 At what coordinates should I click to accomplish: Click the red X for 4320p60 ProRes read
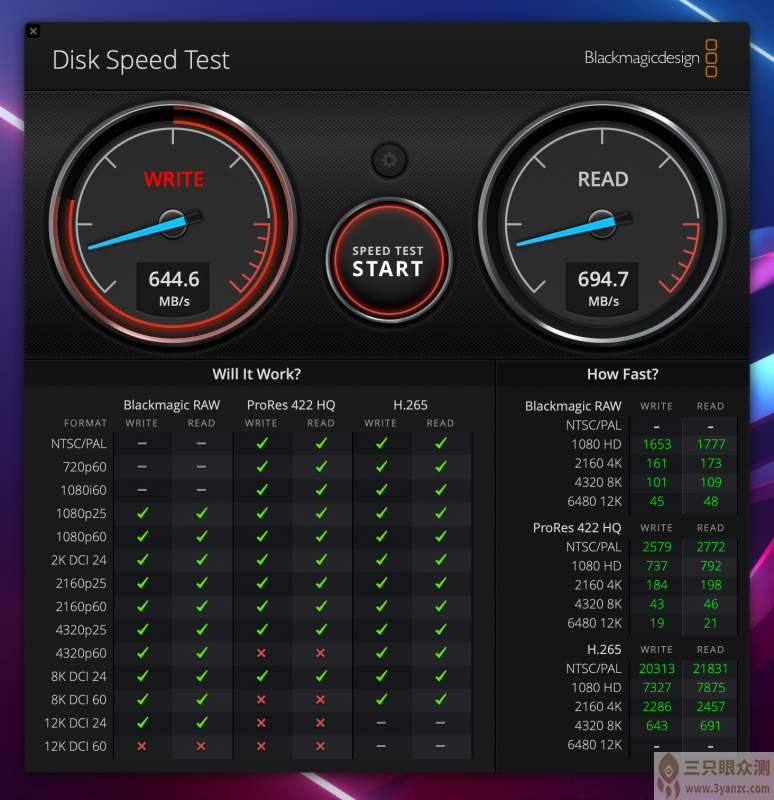[x=320, y=653]
